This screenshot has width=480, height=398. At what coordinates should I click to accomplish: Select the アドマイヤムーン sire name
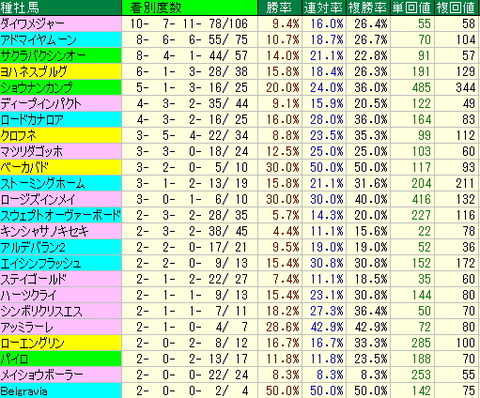39,40
